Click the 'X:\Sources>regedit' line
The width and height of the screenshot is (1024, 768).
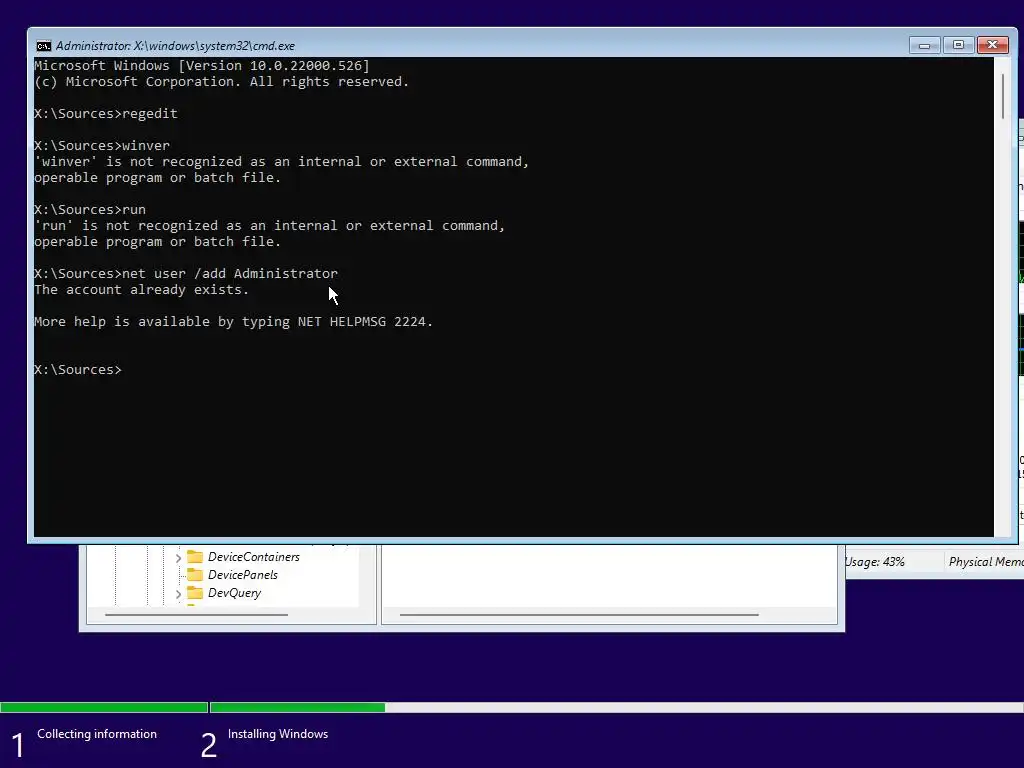106,114
